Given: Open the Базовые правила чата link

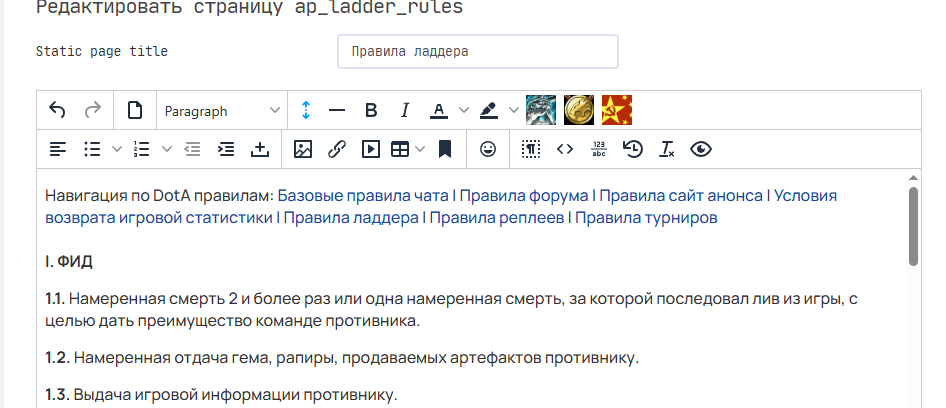Looking at the screenshot, I should click(363, 196).
